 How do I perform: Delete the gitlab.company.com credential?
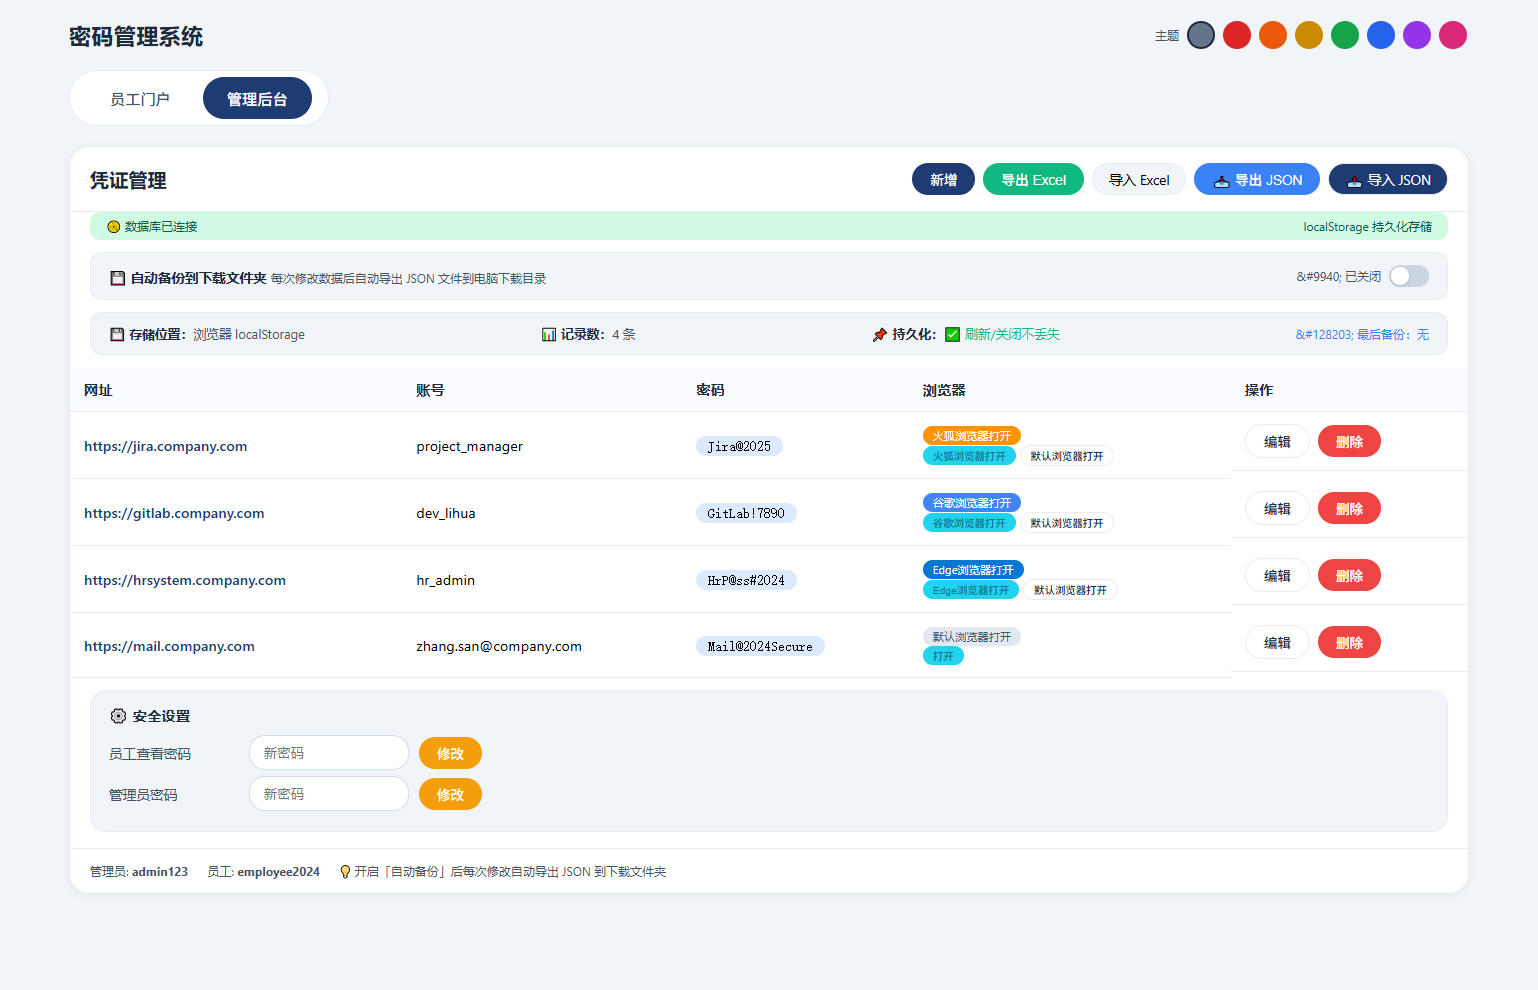click(x=1349, y=508)
